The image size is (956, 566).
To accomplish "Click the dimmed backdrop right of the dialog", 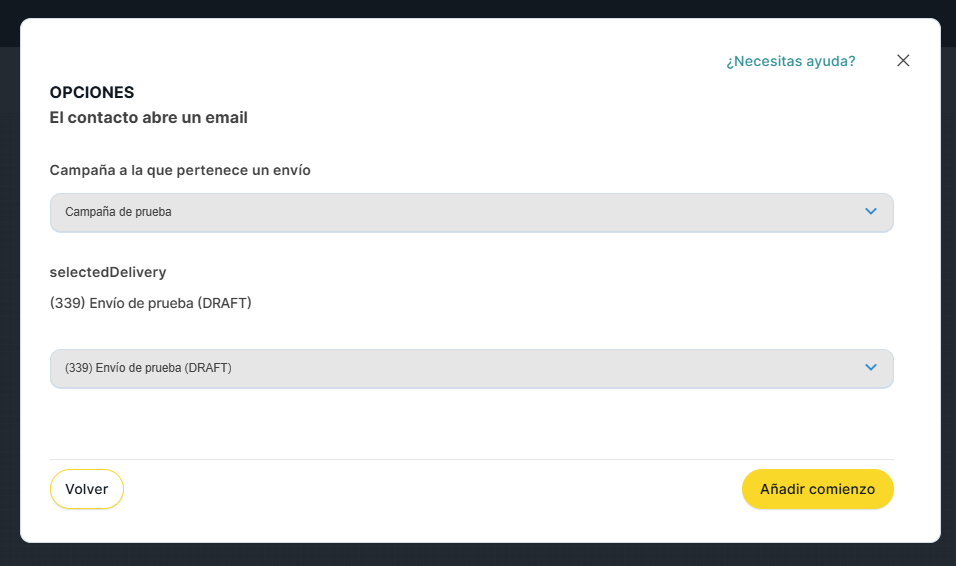I will point(948,300).
